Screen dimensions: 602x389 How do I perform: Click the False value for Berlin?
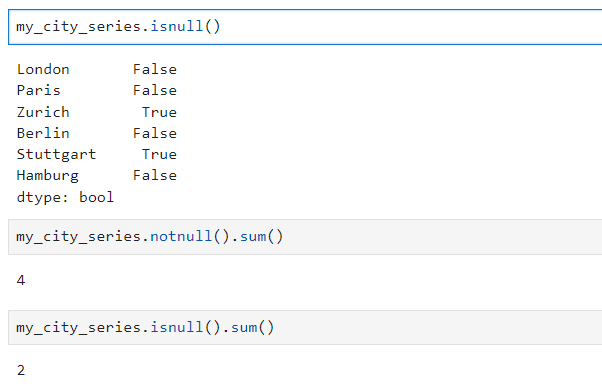coord(155,133)
